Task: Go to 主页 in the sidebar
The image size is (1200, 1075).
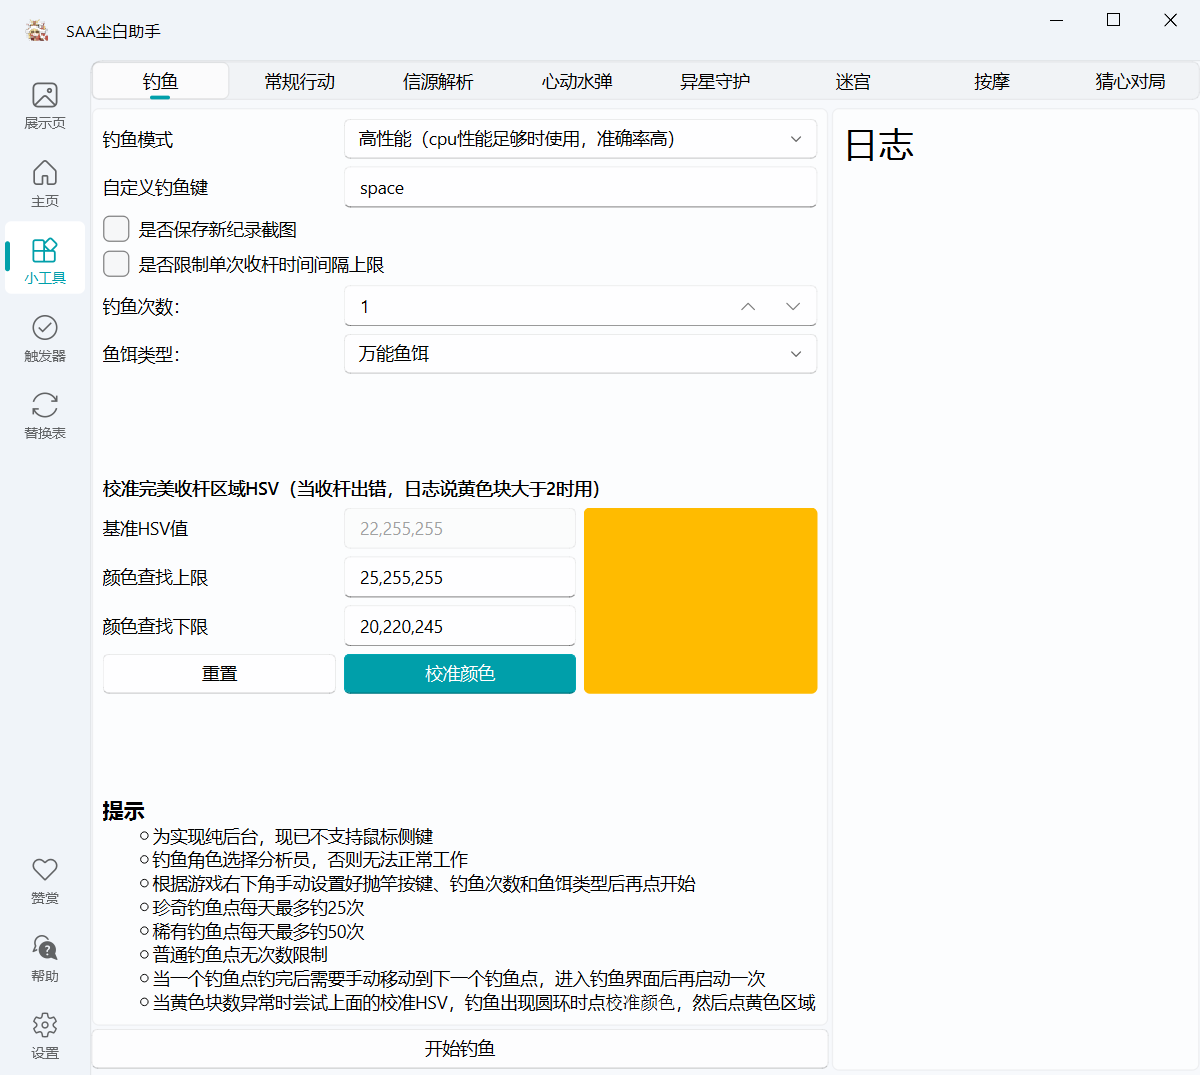Action: click(x=45, y=183)
